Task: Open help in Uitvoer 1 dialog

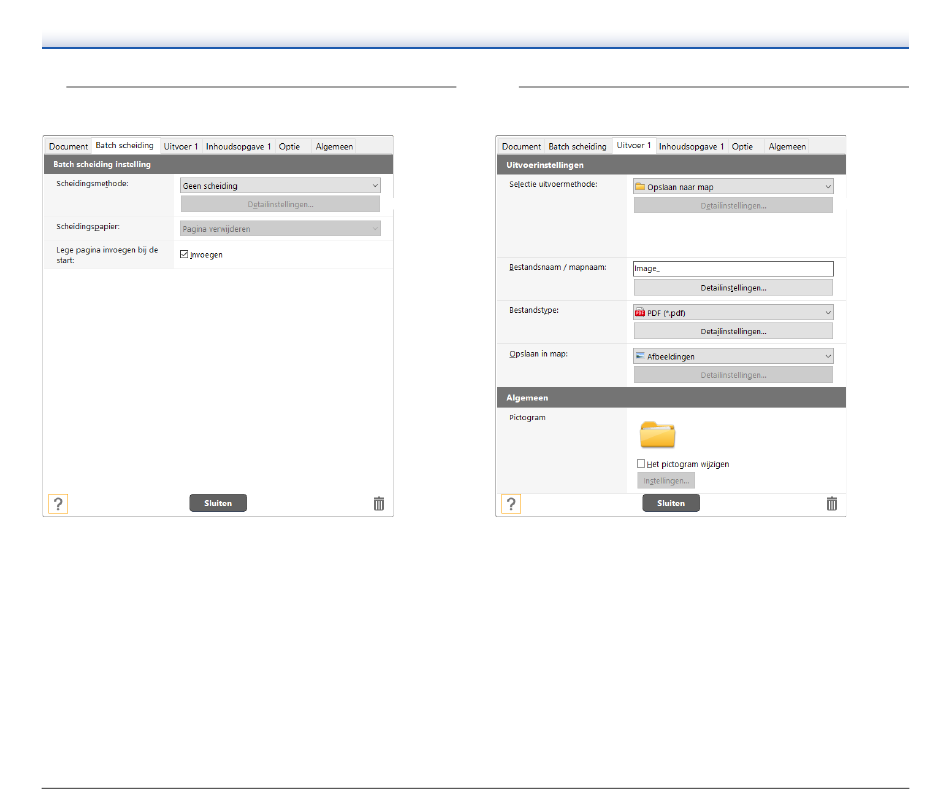Action: click(511, 504)
